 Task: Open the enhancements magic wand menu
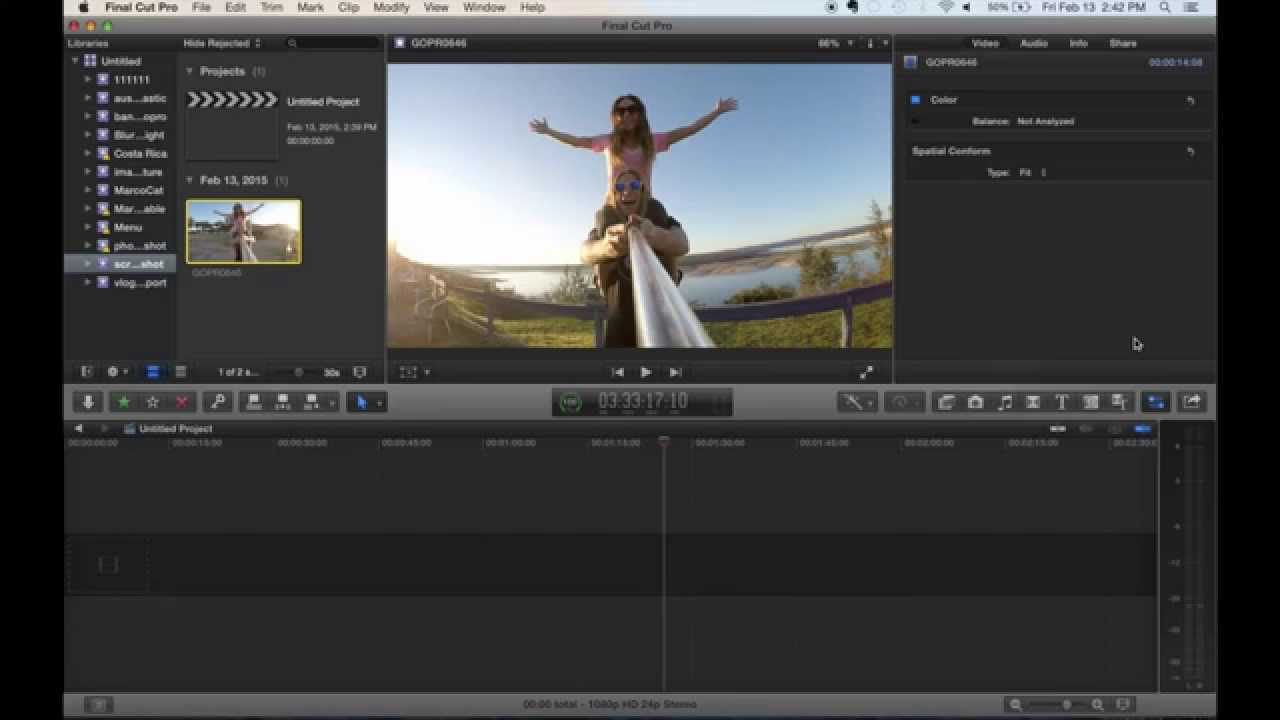(856, 402)
